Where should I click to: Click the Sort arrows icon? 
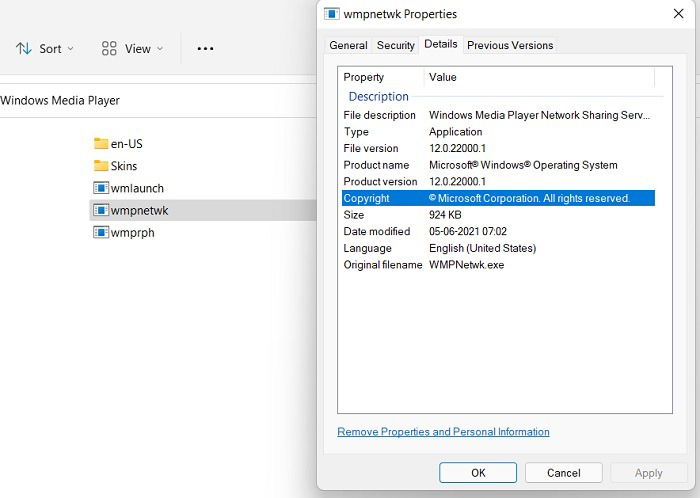(x=24, y=48)
